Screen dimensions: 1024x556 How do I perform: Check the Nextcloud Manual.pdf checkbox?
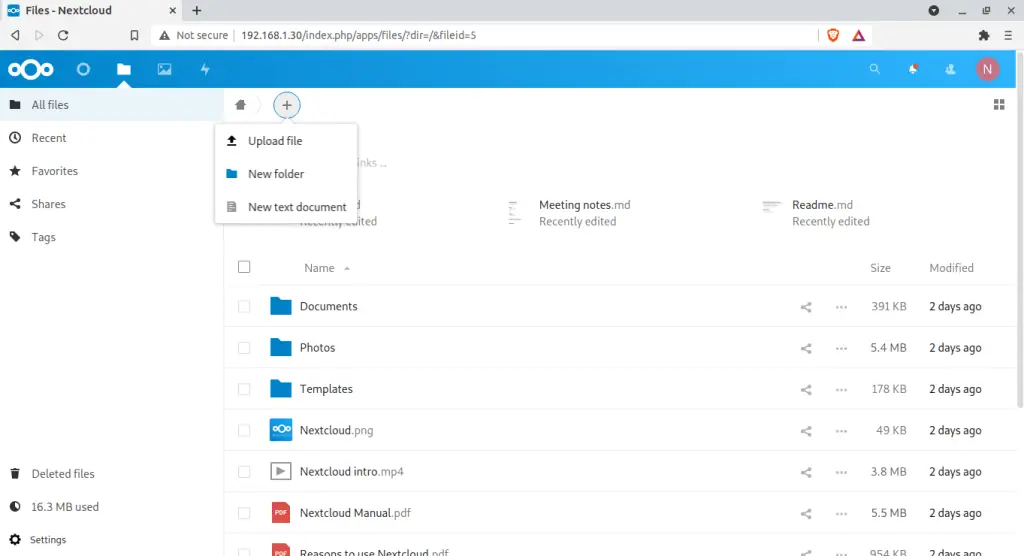(x=244, y=513)
